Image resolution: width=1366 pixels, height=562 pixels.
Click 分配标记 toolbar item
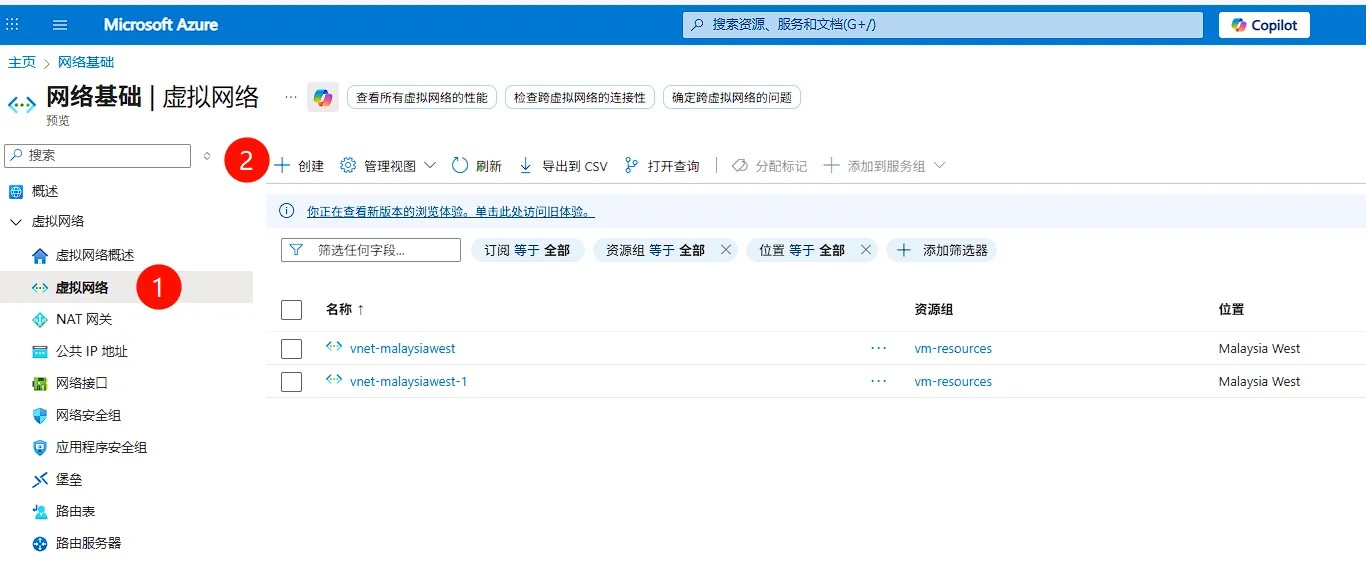769,166
